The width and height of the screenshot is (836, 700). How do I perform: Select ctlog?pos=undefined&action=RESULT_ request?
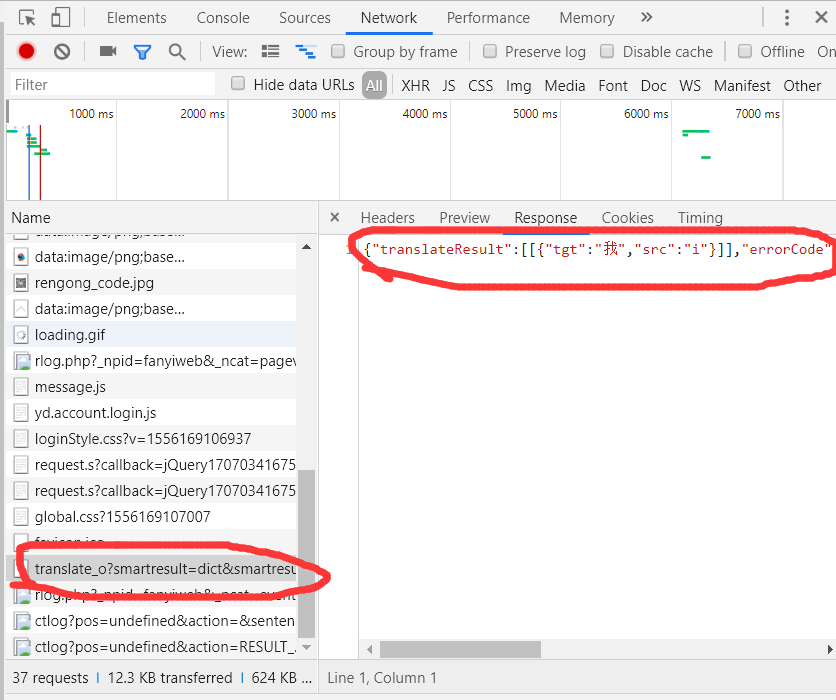tap(151, 647)
